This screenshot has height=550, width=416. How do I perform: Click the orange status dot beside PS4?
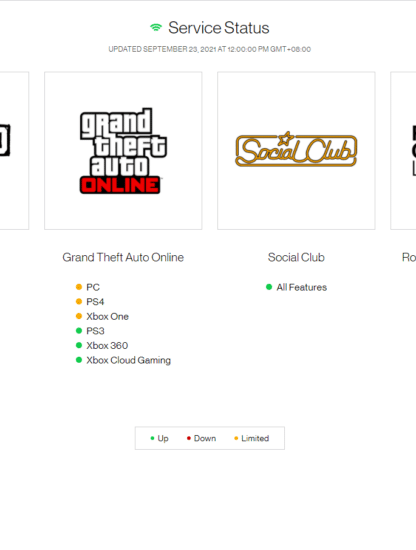pos(79,302)
